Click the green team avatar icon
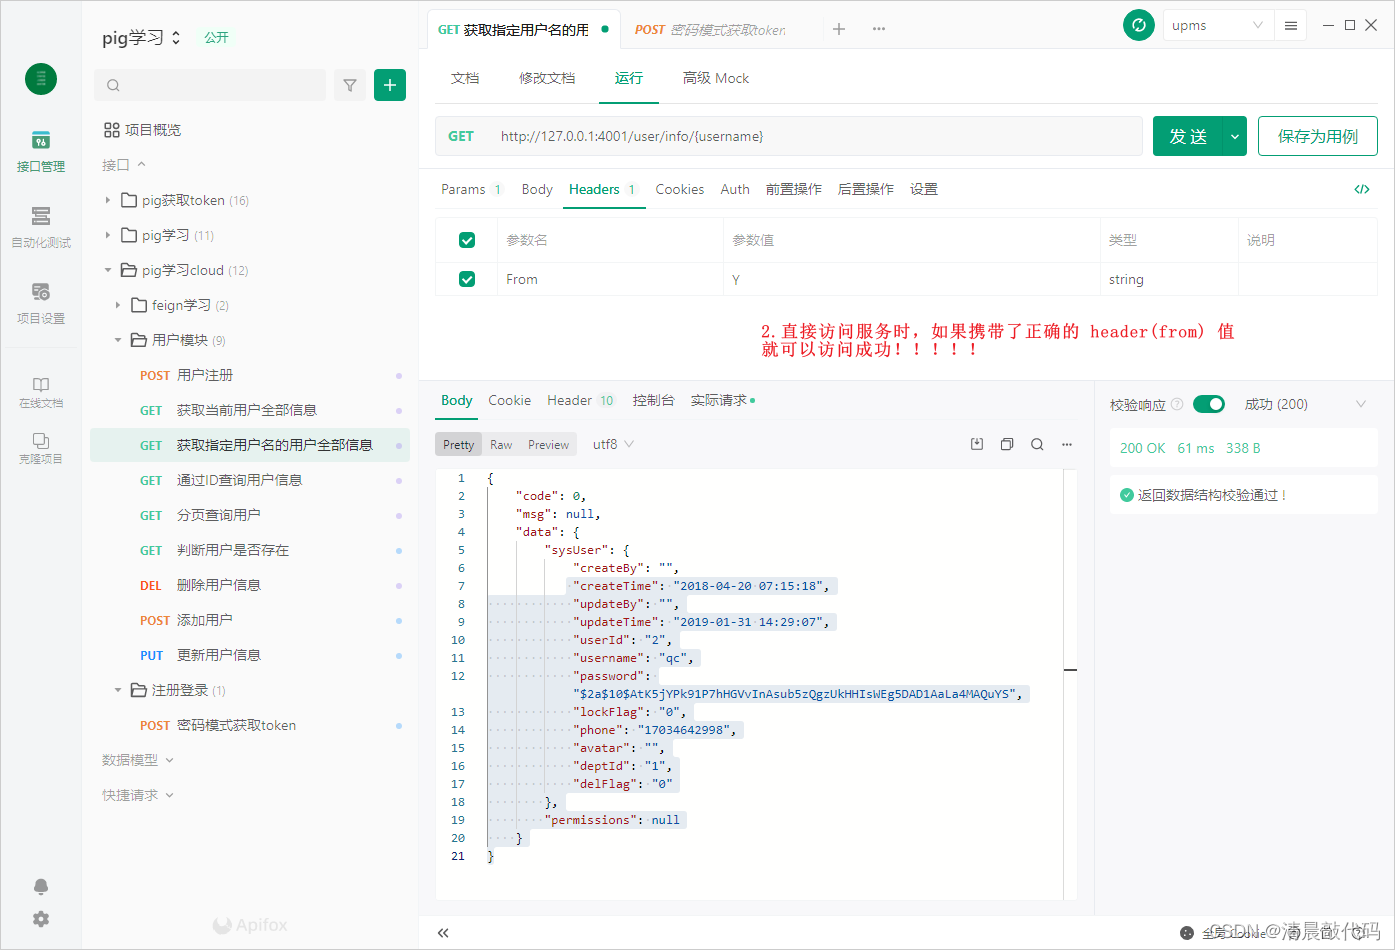 (x=41, y=79)
